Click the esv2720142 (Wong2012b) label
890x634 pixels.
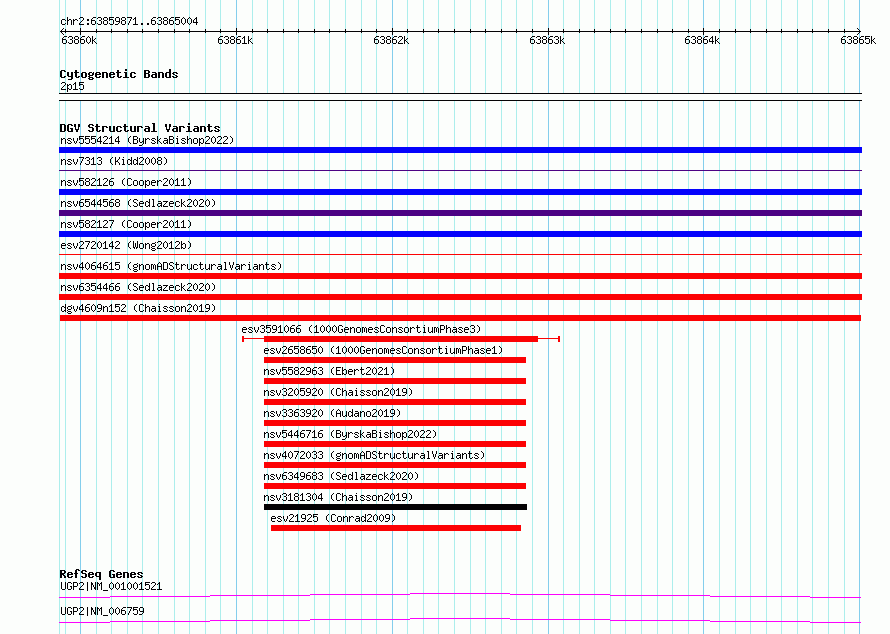click(126, 245)
